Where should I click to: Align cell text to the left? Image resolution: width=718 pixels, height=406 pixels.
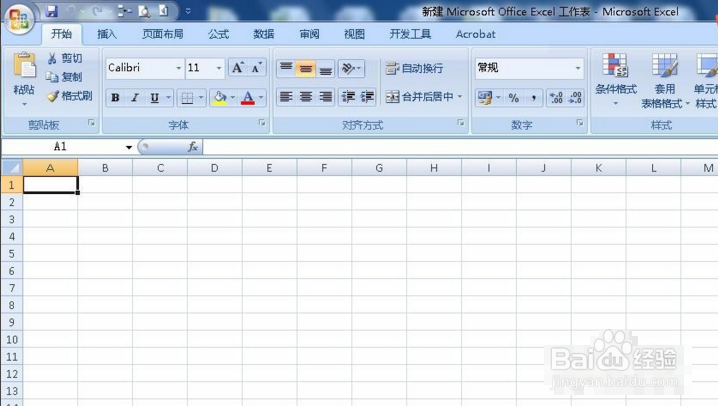pyautogui.click(x=286, y=97)
